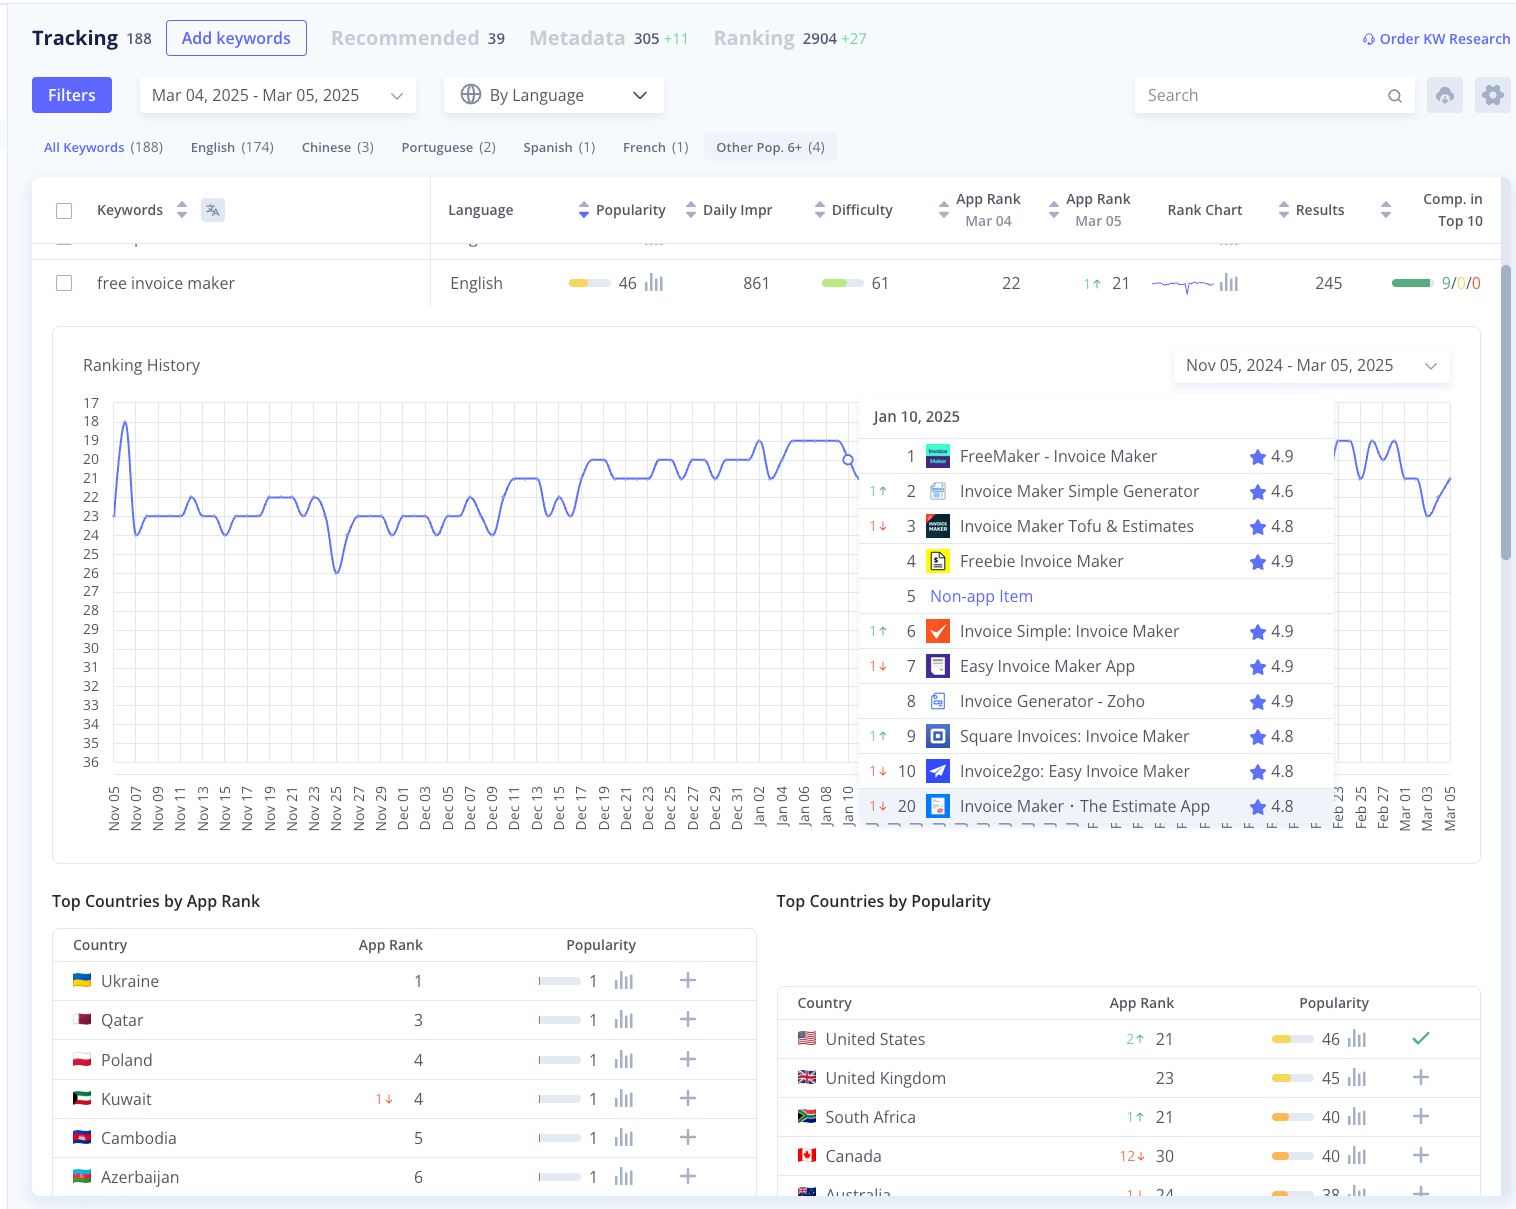This screenshot has height=1209, width=1516.
Task: Click the Non-app Item link
Action: tap(981, 596)
